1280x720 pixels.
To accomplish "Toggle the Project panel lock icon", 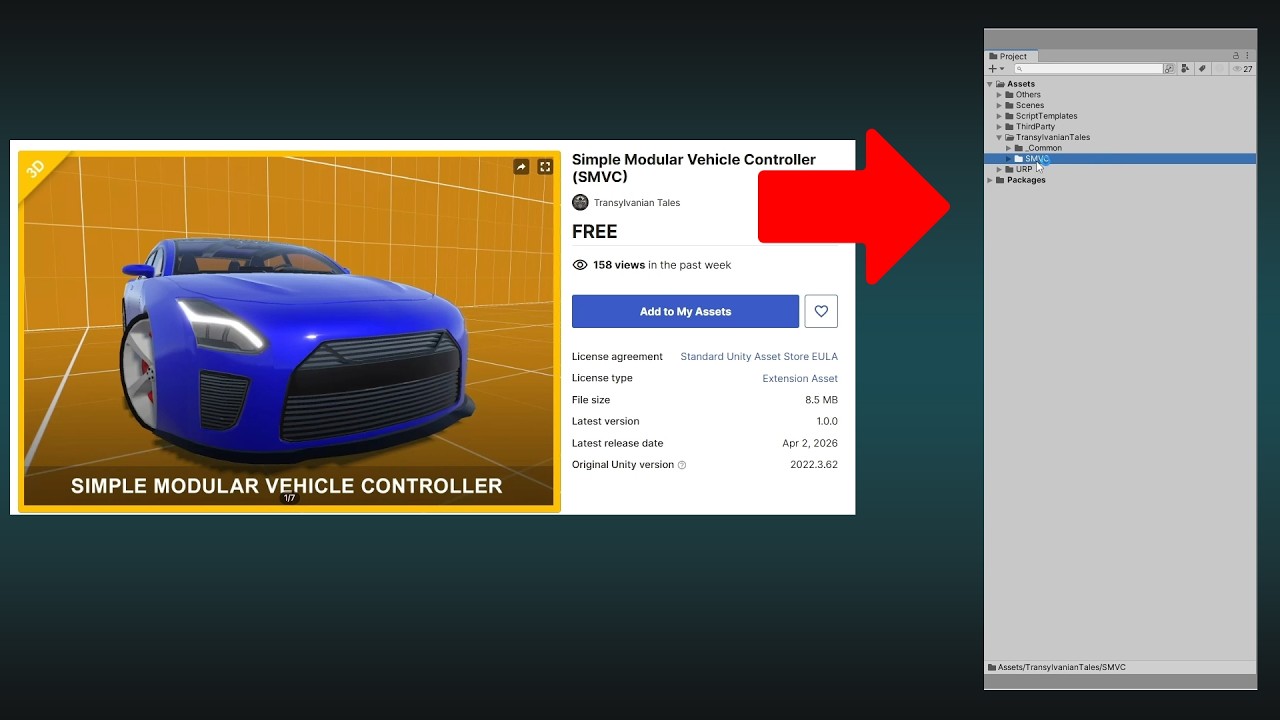I will (1236, 56).
